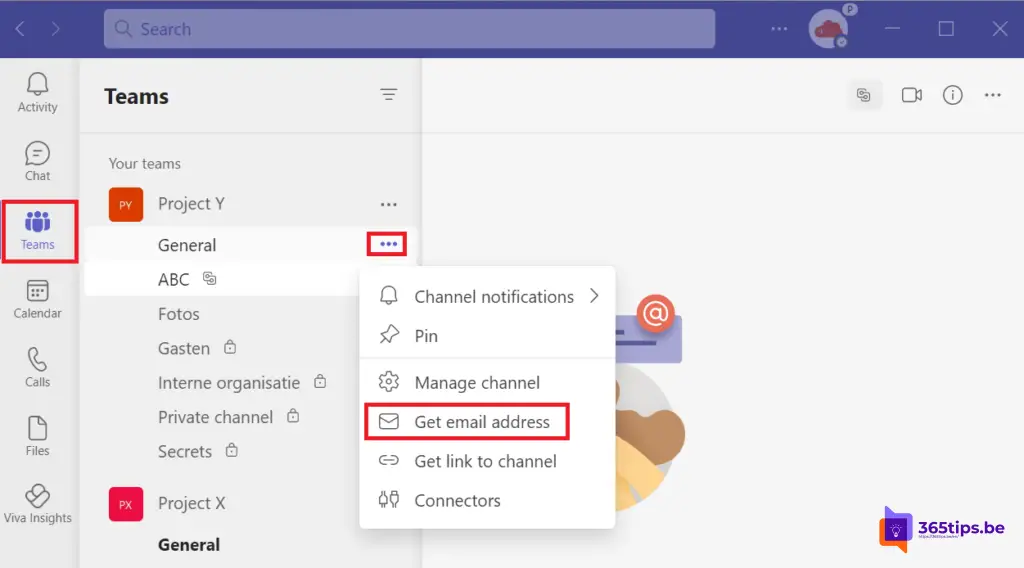Open channel info pane icon
The image size is (1024, 568).
[x=952, y=95]
